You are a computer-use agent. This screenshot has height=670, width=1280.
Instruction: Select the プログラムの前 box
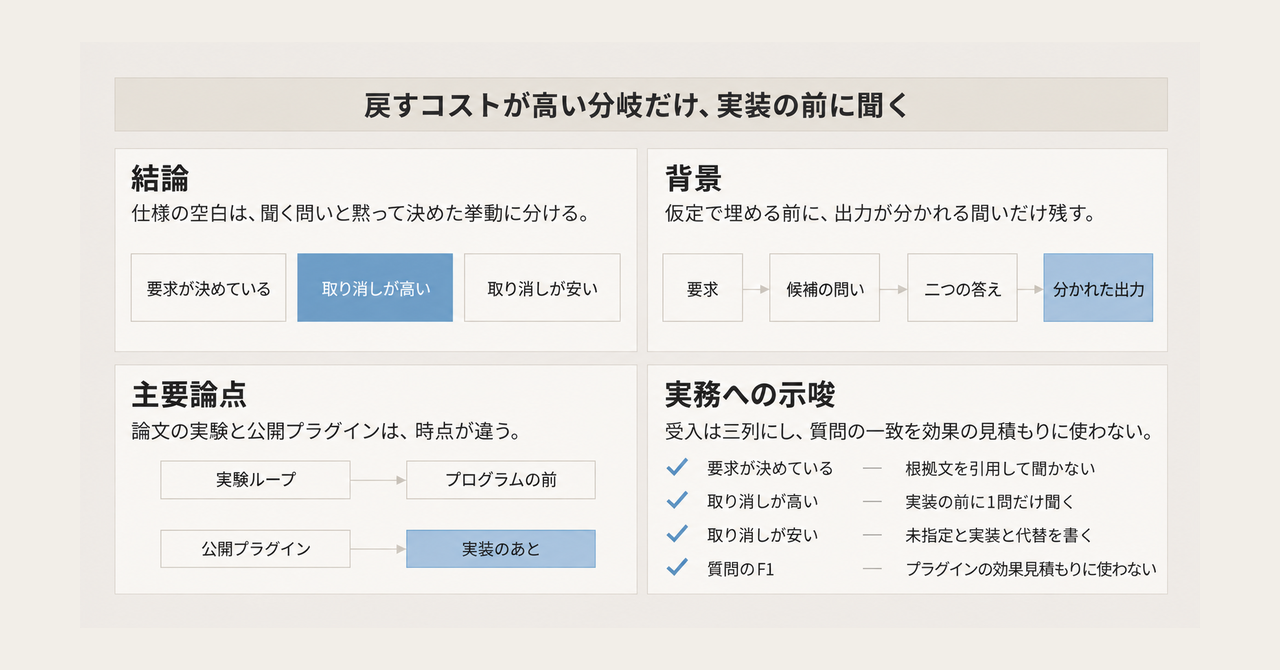pyautogui.click(x=501, y=480)
